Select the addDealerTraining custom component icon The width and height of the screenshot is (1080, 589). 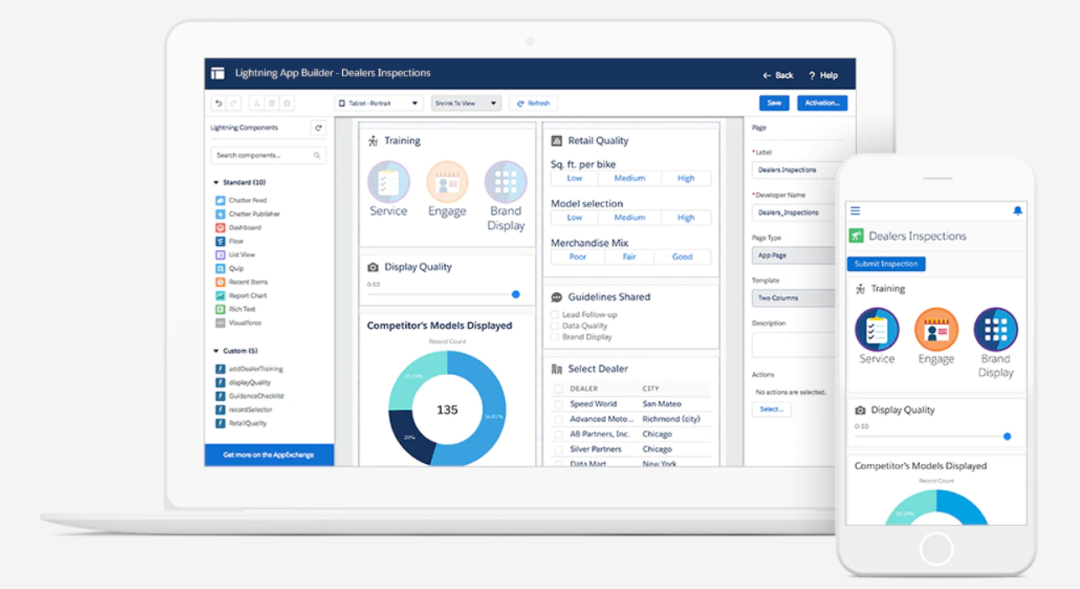pyautogui.click(x=220, y=369)
